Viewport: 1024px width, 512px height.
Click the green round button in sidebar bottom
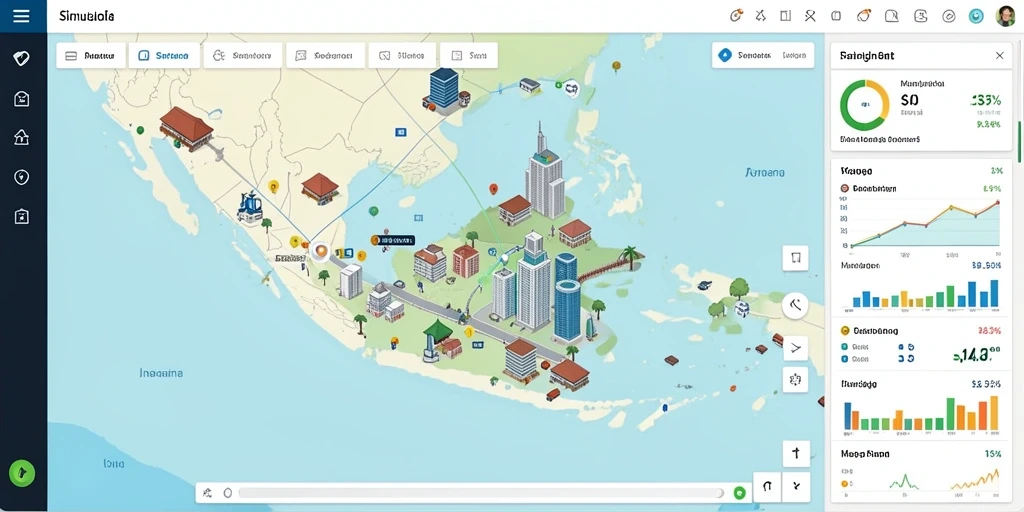point(22,473)
